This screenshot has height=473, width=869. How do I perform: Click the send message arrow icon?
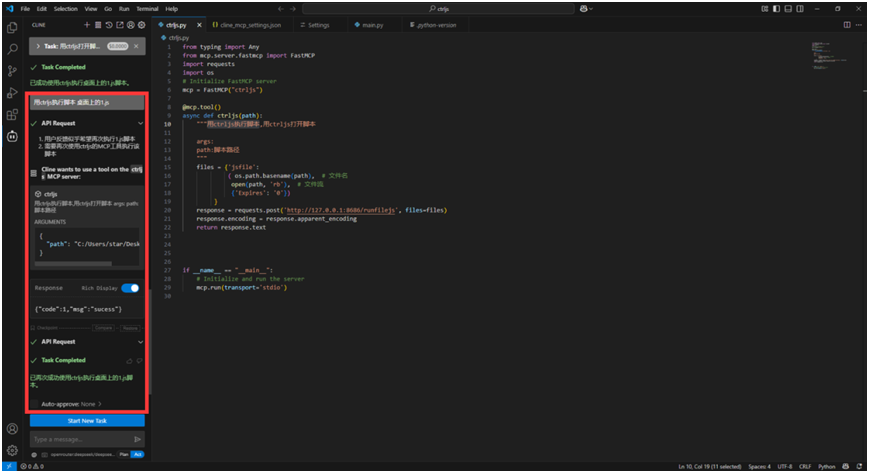point(137,439)
